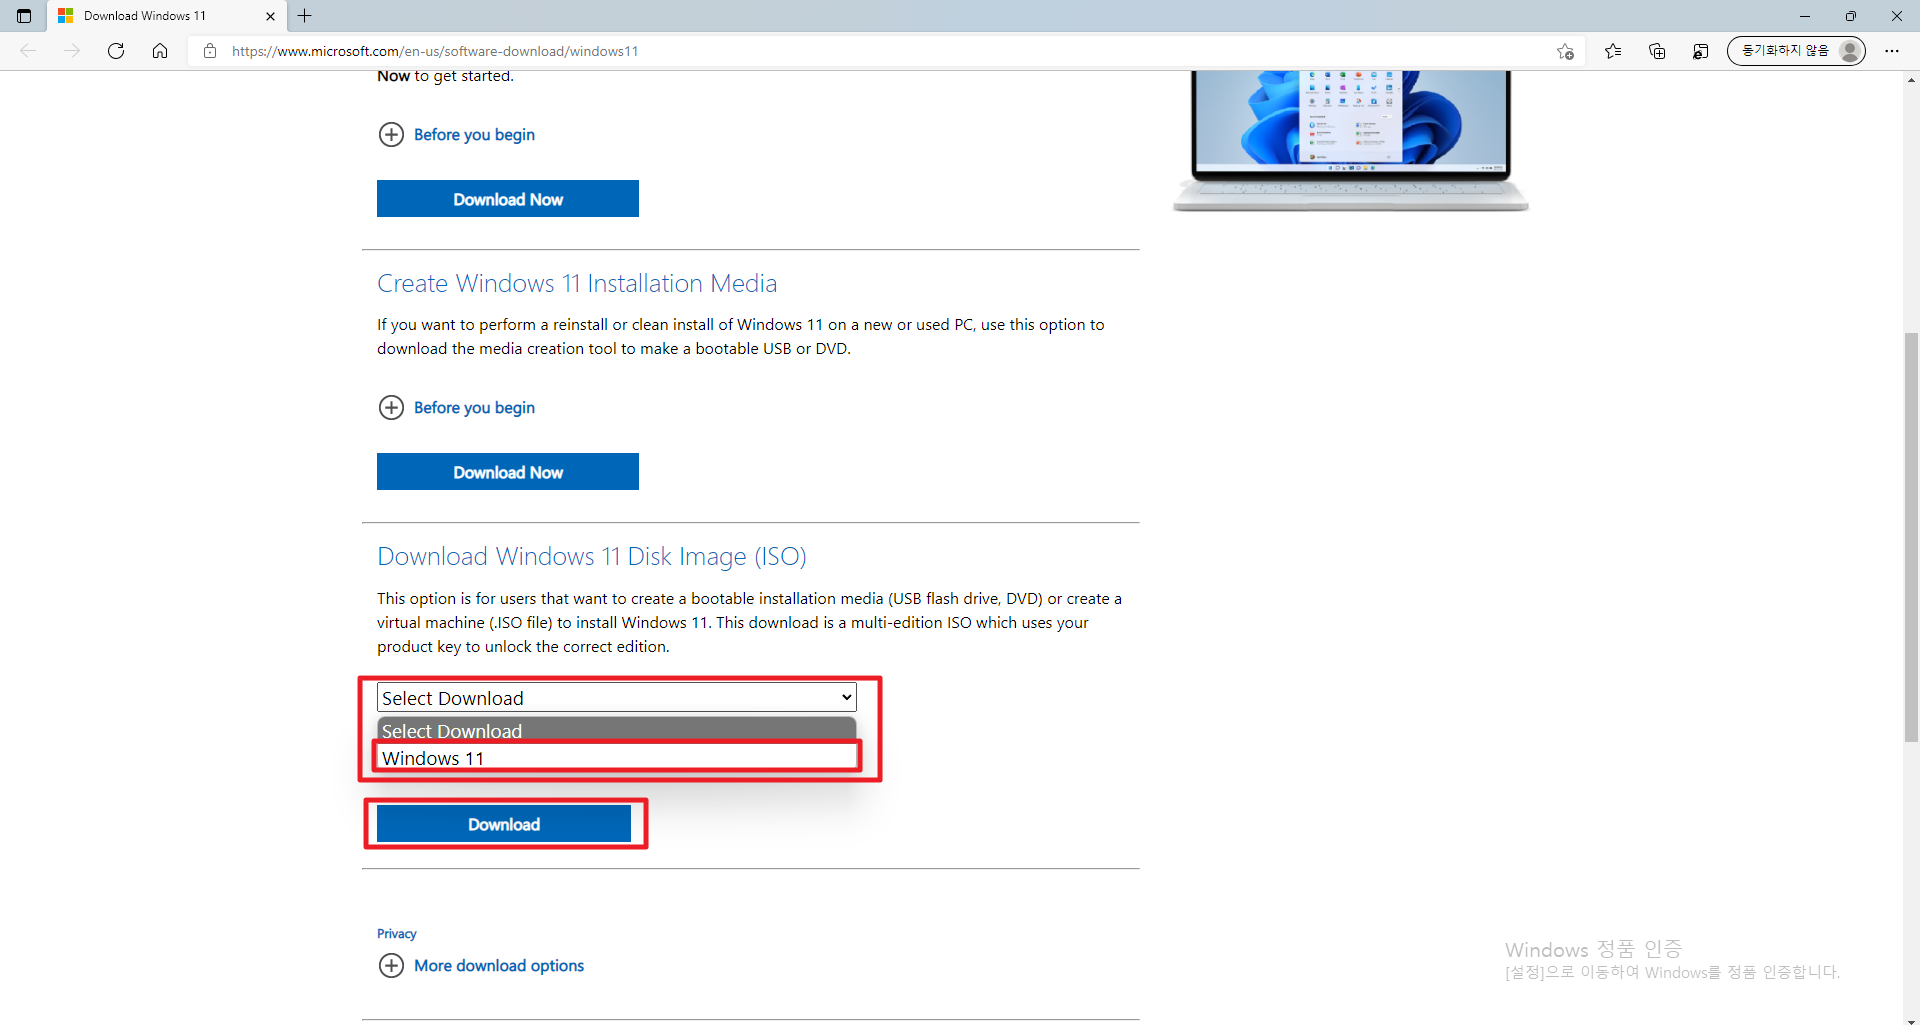The image size is (1920, 1025).
Task: Expand first Before you begin section
Action: click(x=457, y=135)
